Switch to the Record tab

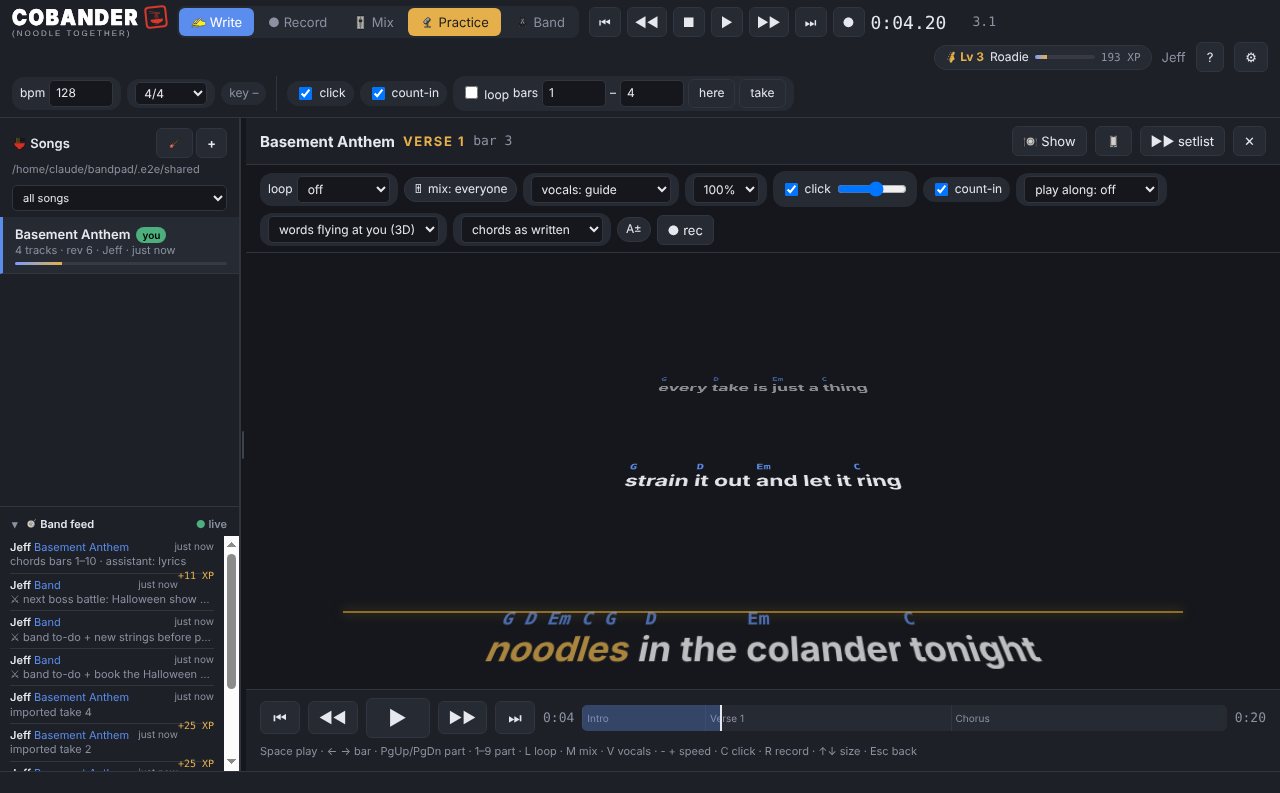pyautogui.click(x=298, y=22)
